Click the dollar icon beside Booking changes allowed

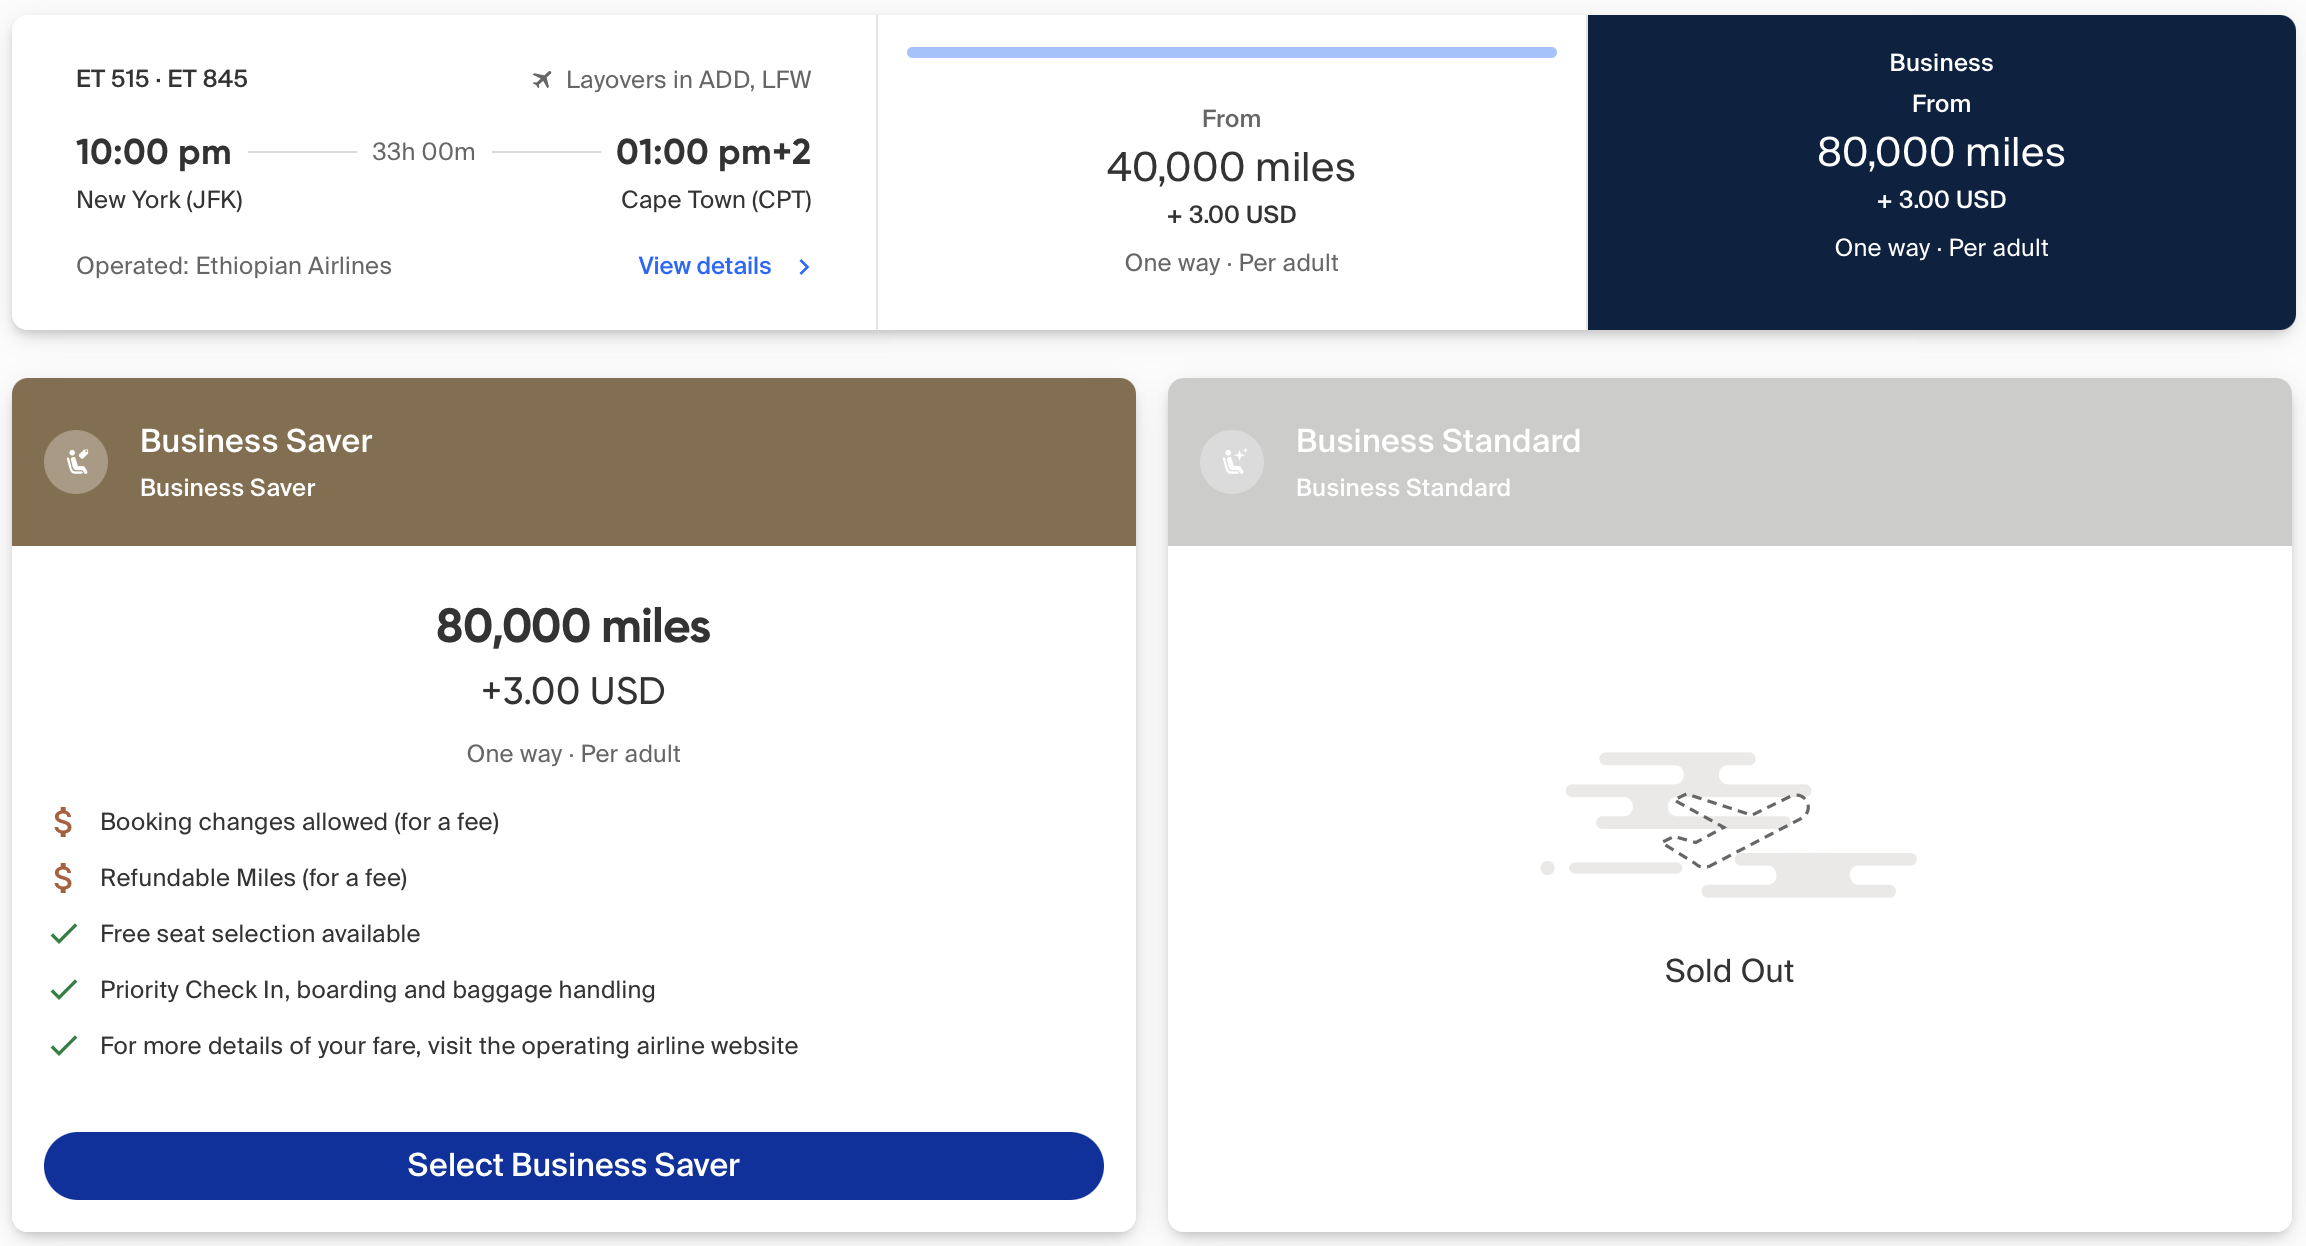coord(63,821)
